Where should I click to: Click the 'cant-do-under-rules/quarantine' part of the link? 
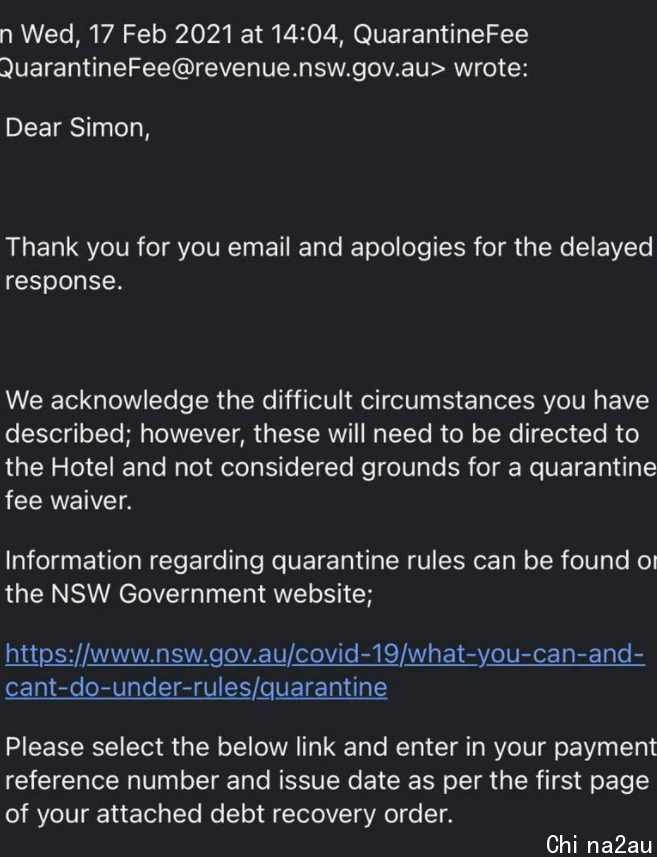pyautogui.click(x=196, y=687)
